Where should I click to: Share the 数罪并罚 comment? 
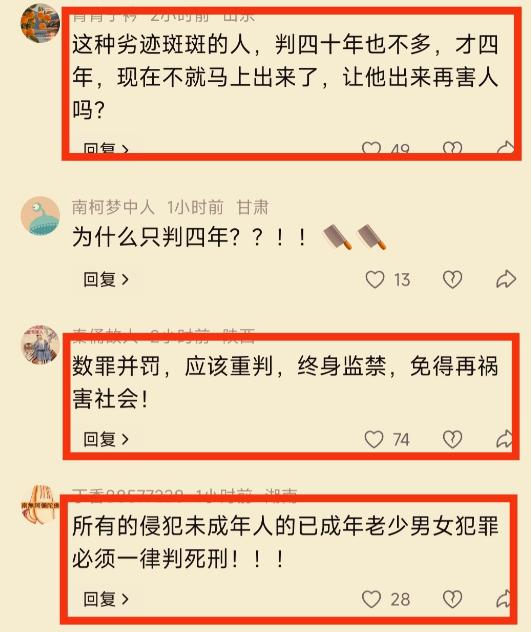click(x=504, y=439)
